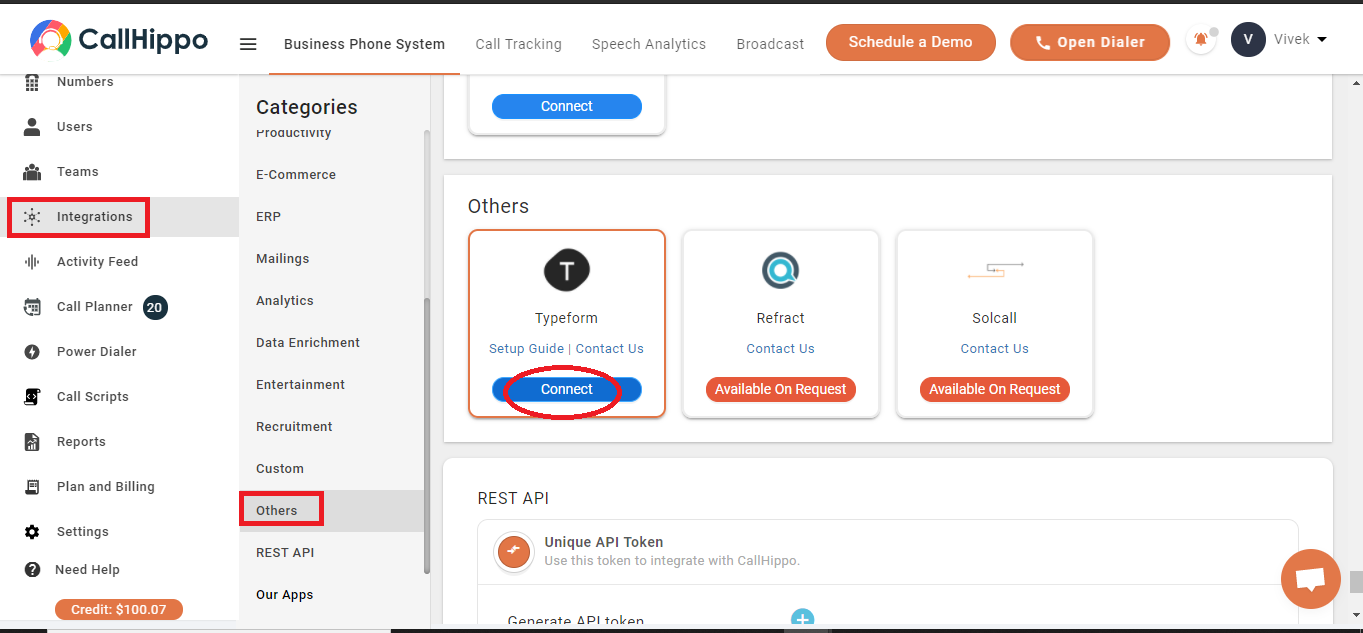The height and width of the screenshot is (633, 1363).
Task: Click the Plan and Billing icon
Action: tap(32, 487)
